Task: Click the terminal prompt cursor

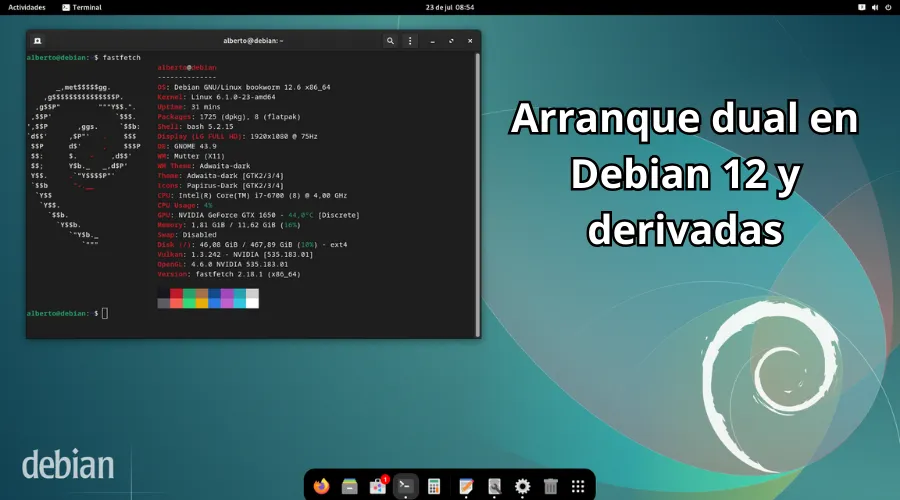Action: click(105, 313)
